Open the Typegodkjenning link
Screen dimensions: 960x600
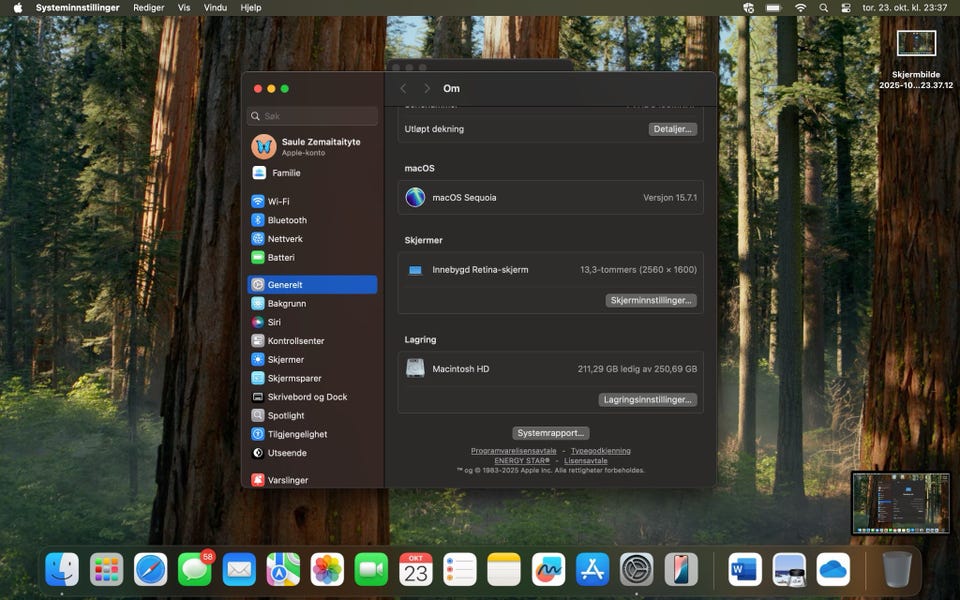click(601, 451)
